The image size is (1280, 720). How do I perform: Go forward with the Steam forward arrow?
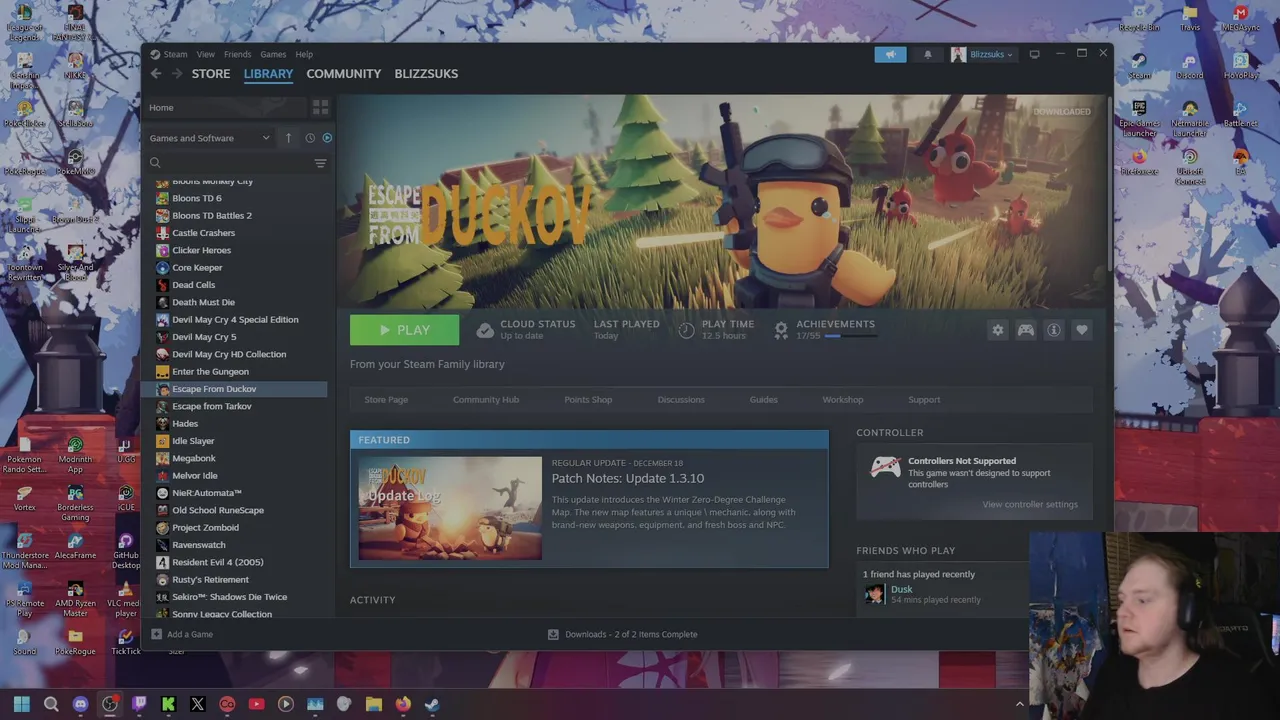(x=177, y=74)
